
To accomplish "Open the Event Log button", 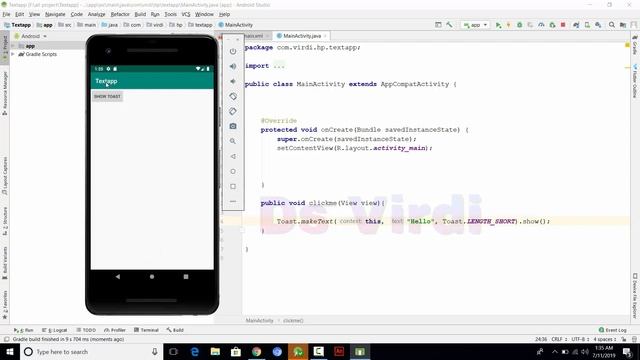I will (x=613, y=330).
